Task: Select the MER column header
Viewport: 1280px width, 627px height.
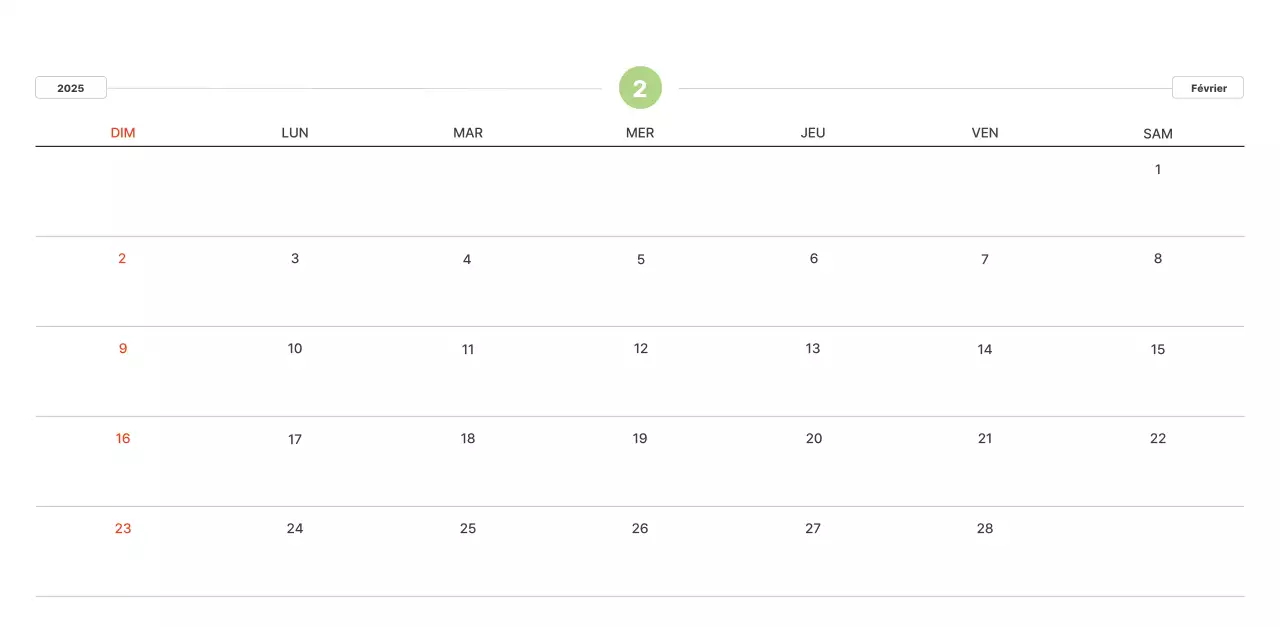Action: pyautogui.click(x=640, y=133)
